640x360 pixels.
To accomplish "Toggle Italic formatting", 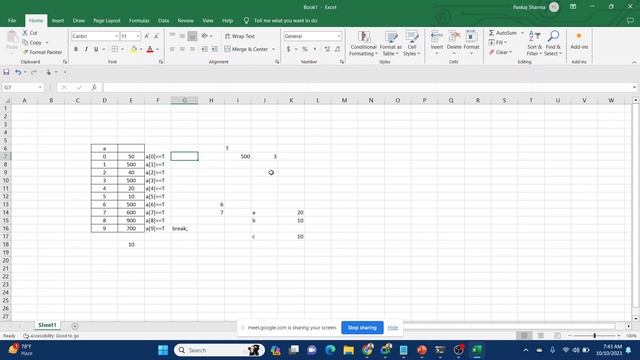I will [86, 49].
